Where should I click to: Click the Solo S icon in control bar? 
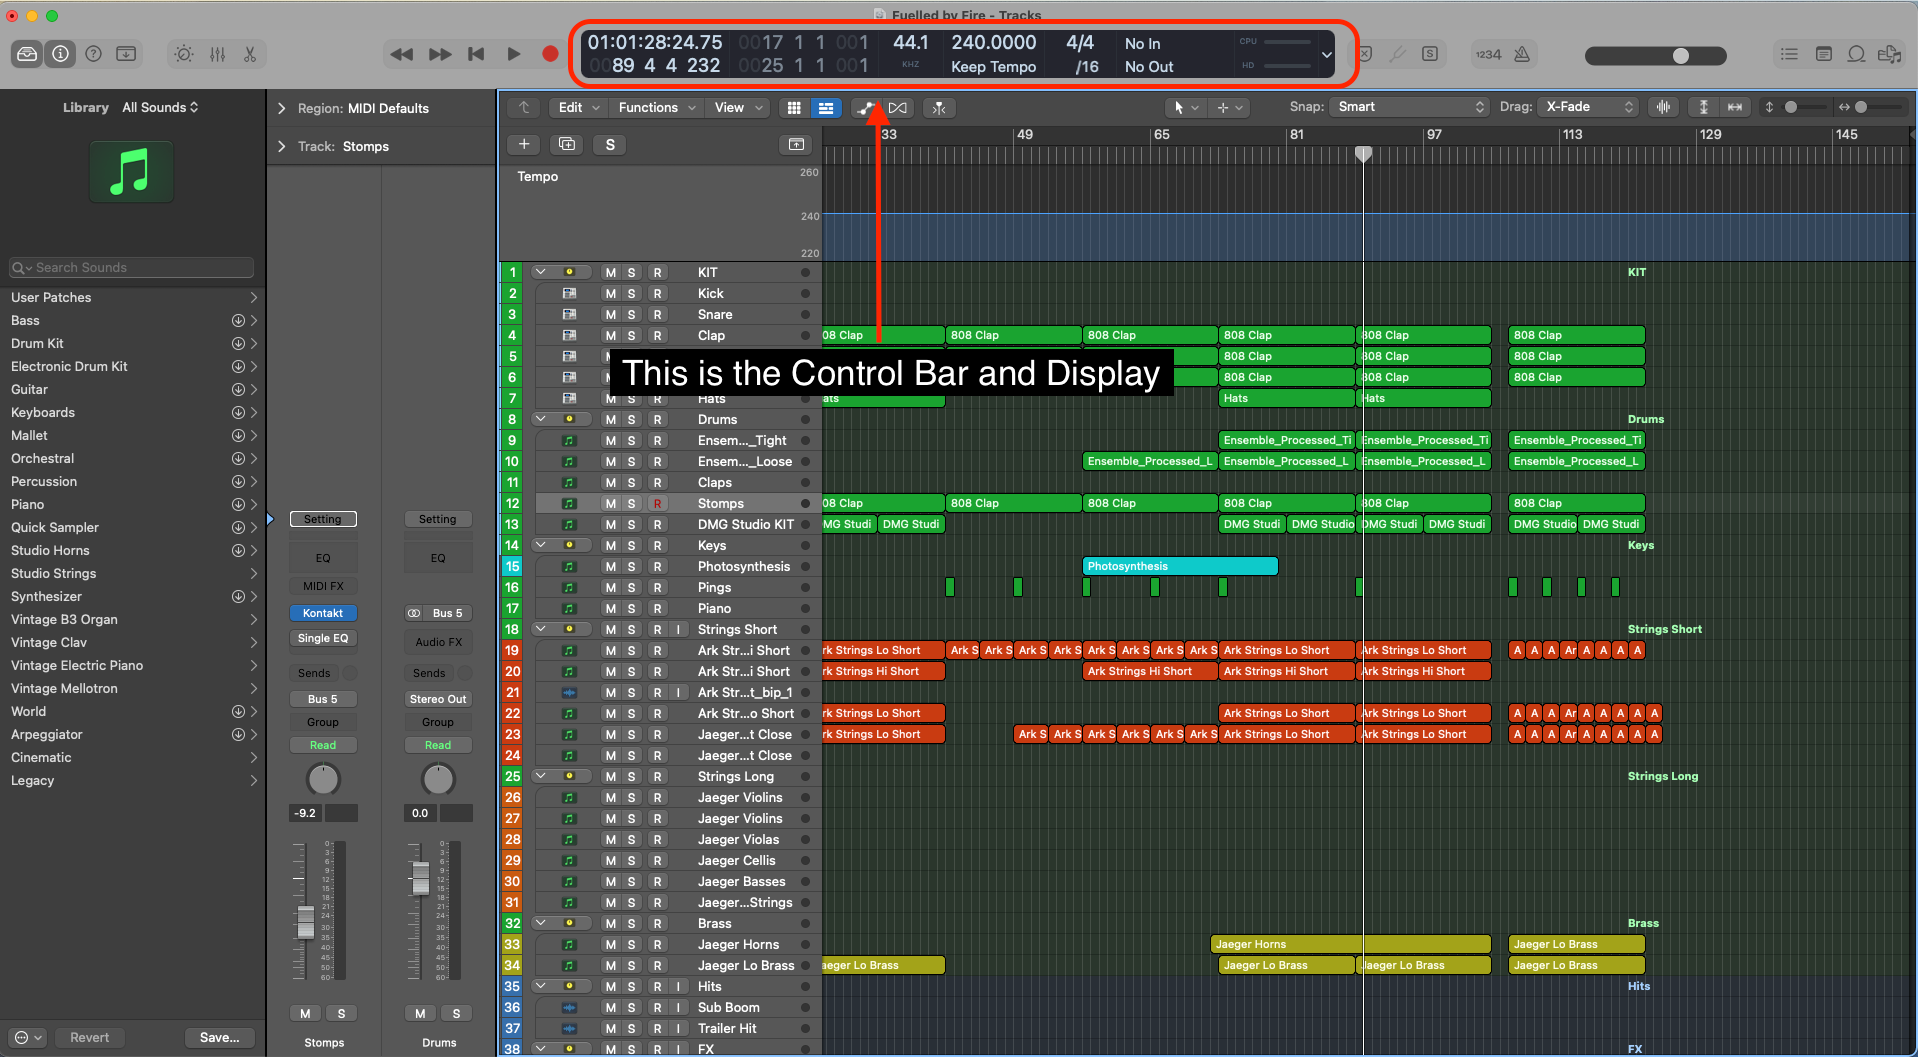click(x=1430, y=54)
